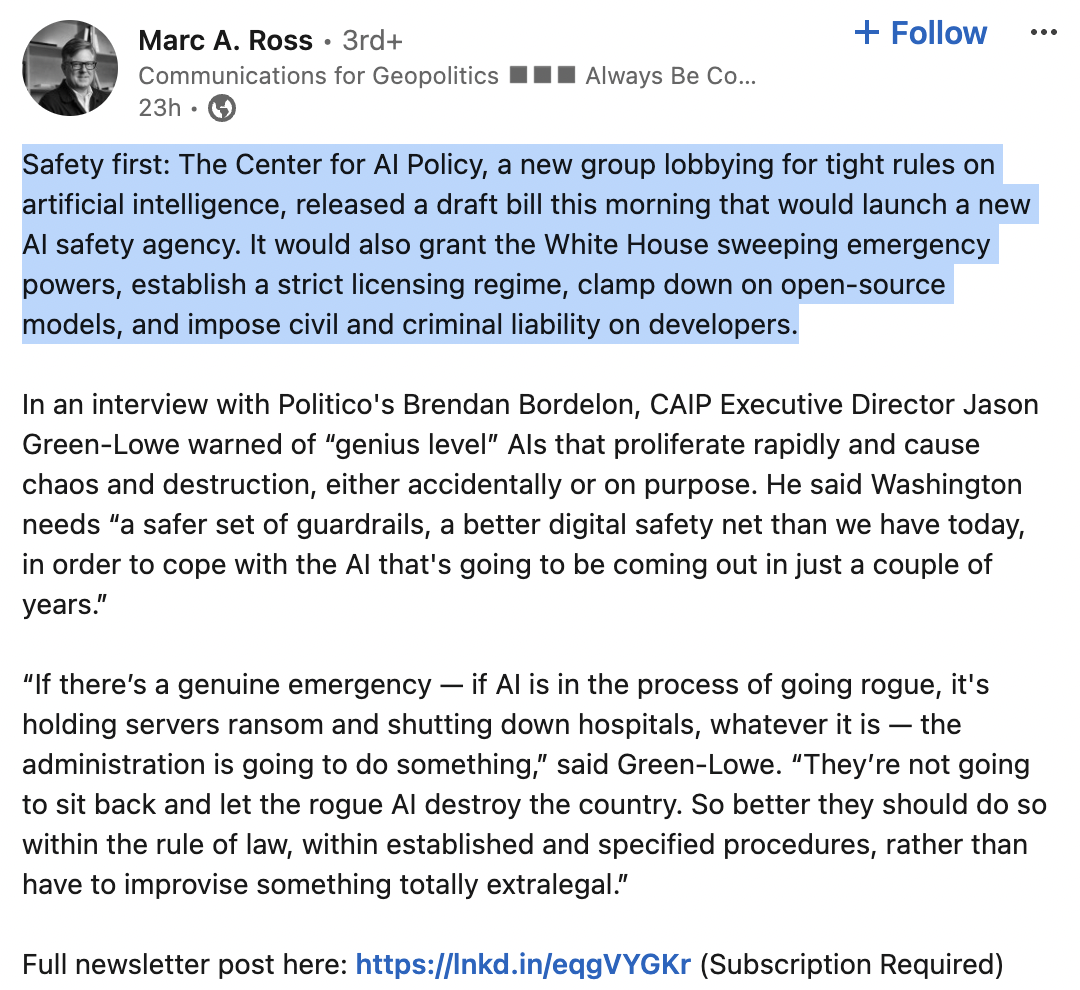Screen dimensions: 1080x990
Task: Click the "Full newsletter post here" text
Action: [185, 965]
